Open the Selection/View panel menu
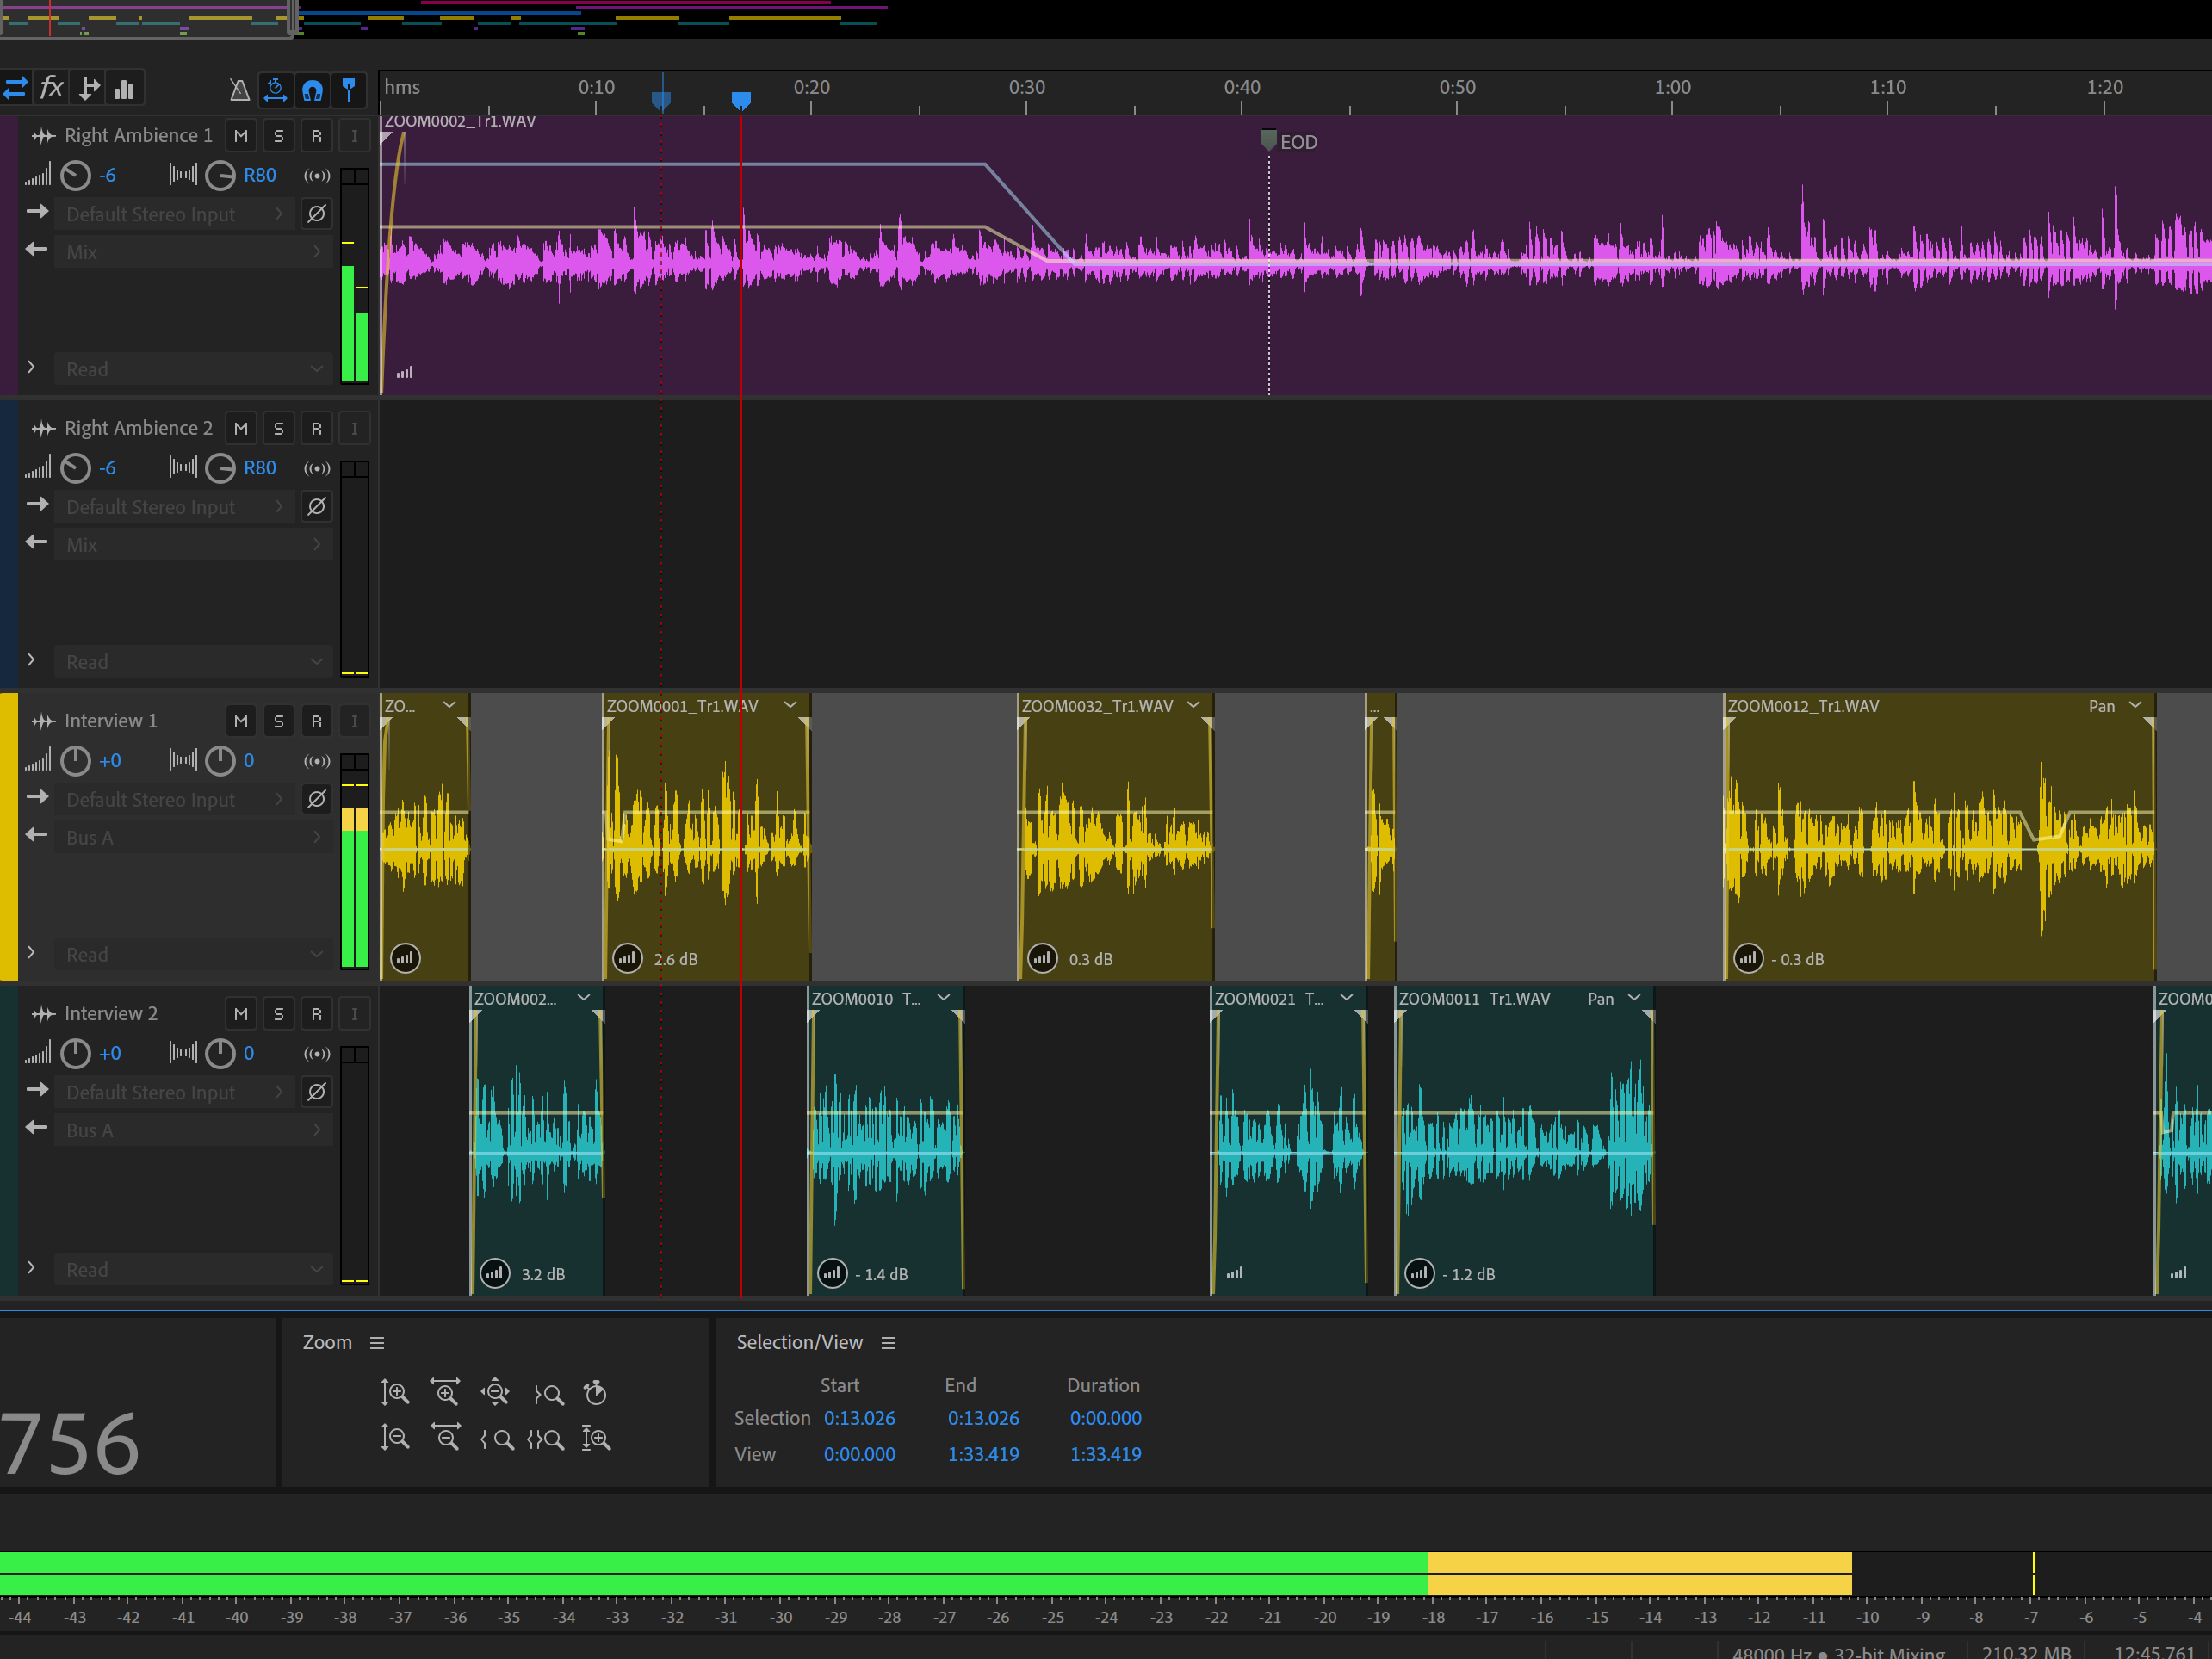The width and height of the screenshot is (2212, 1659). pyautogui.click(x=888, y=1343)
